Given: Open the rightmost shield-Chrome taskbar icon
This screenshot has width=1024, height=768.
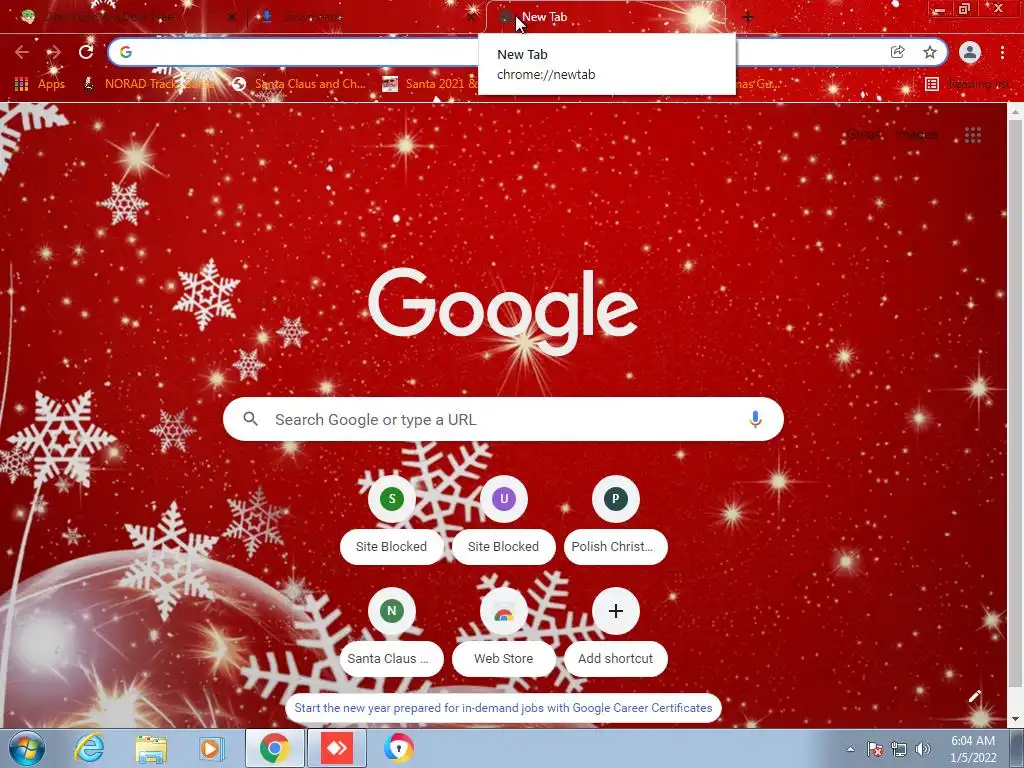Looking at the screenshot, I should click(x=398, y=748).
